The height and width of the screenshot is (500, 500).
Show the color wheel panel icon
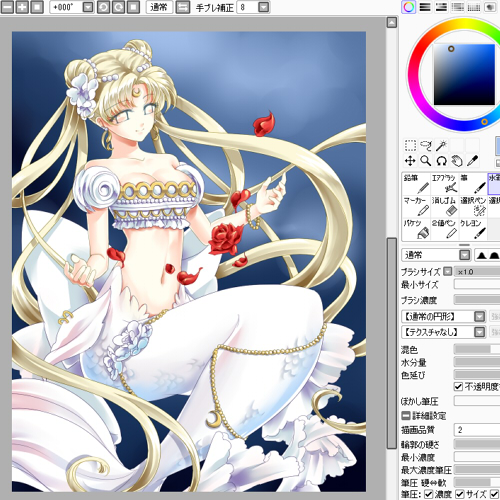(409, 7)
